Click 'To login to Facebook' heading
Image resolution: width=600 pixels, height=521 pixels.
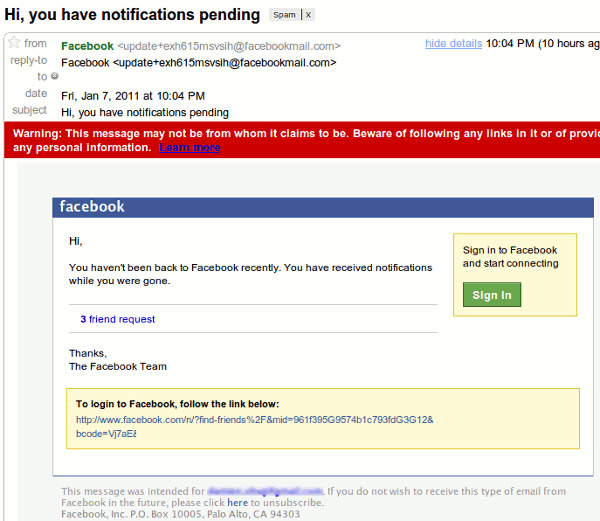(178, 404)
